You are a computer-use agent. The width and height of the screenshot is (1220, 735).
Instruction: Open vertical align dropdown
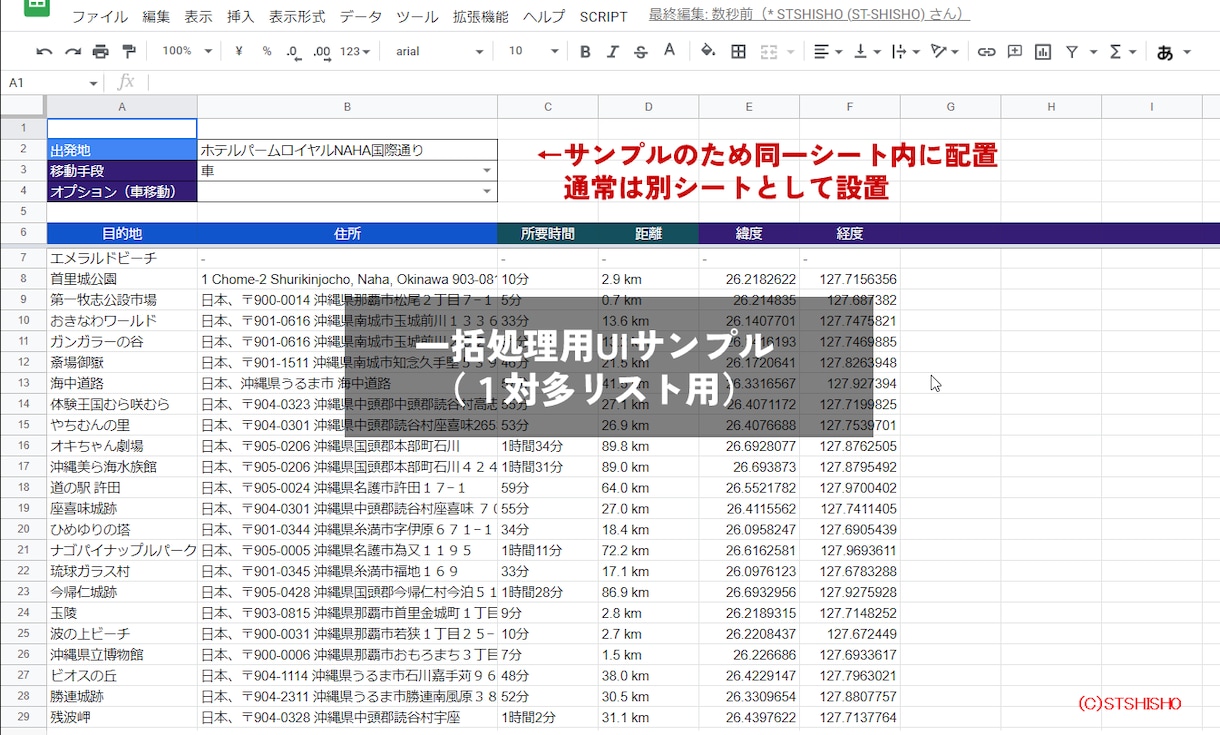tap(866, 51)
